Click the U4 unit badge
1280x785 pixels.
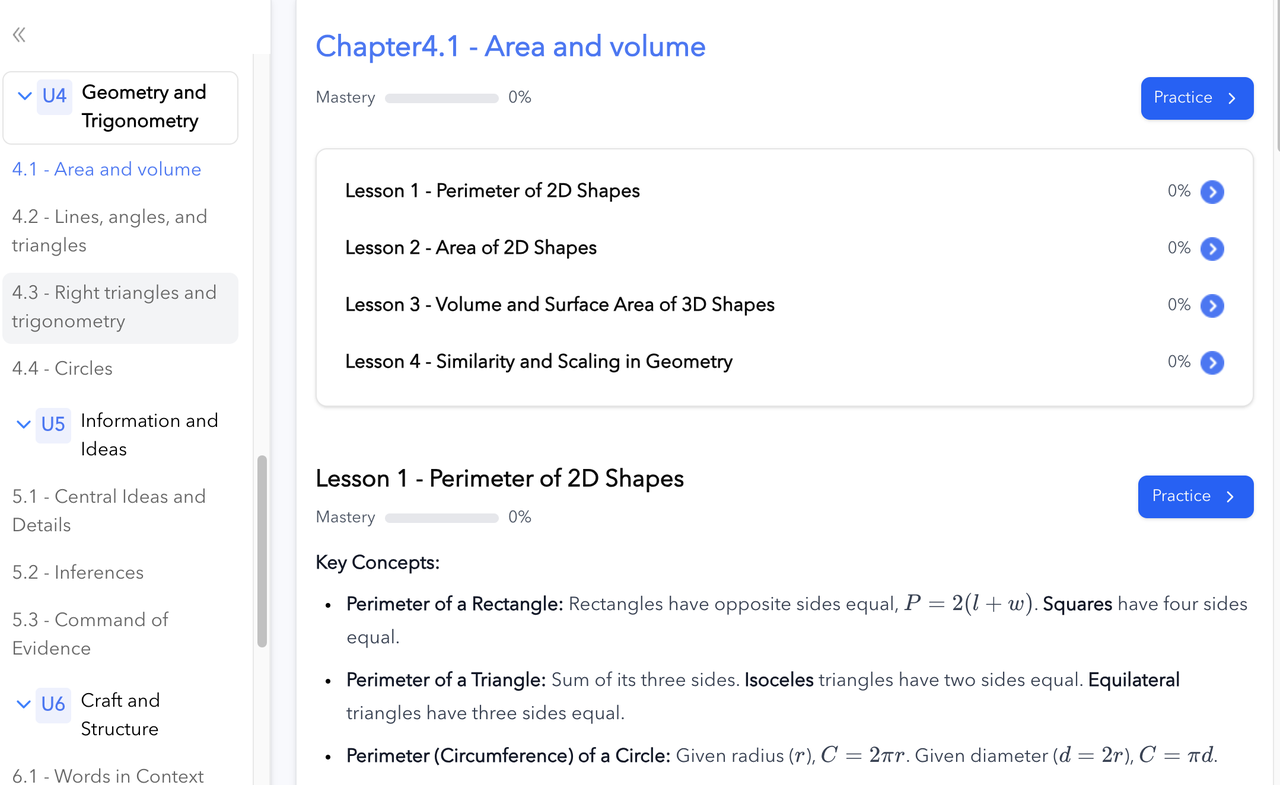click(54, 96)
